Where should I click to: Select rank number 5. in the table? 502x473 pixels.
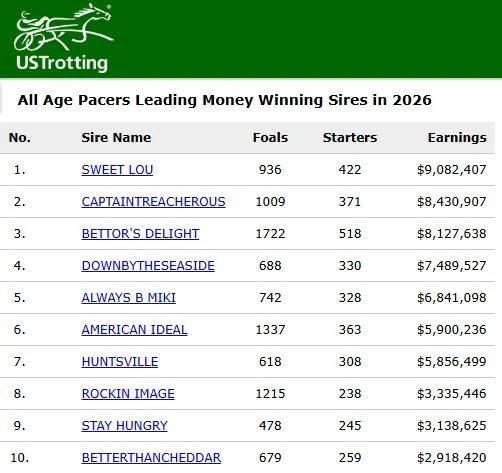(x=20, y=298)
